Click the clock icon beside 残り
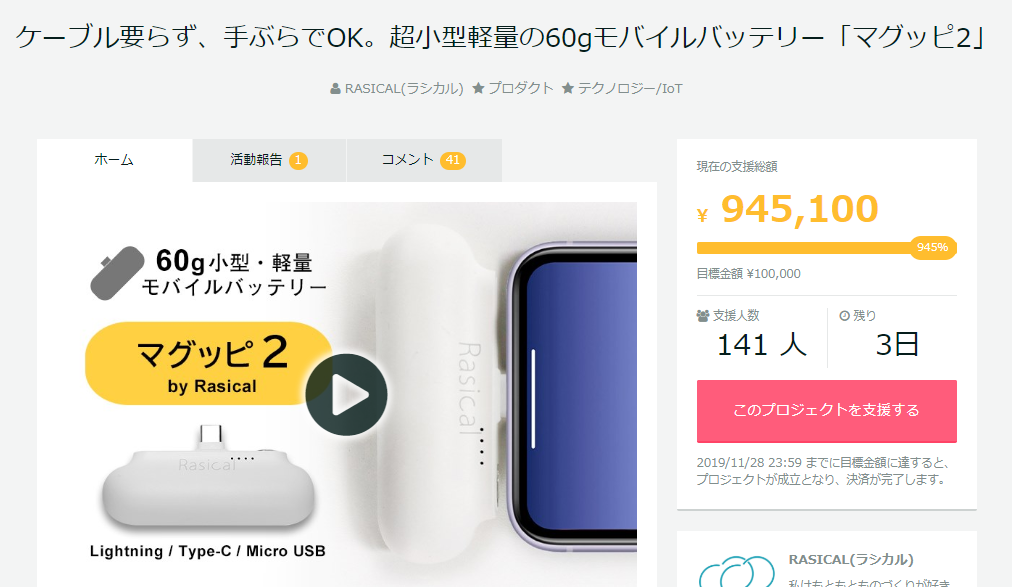Image resolution: width=1012 pixels, height=587 pixels. pos(844,315)
